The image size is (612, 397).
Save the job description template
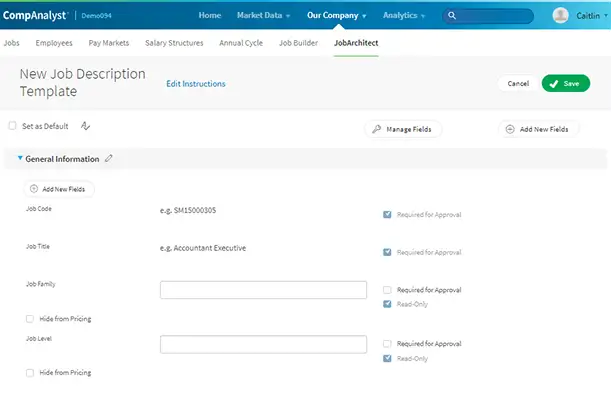click(566, 84)
